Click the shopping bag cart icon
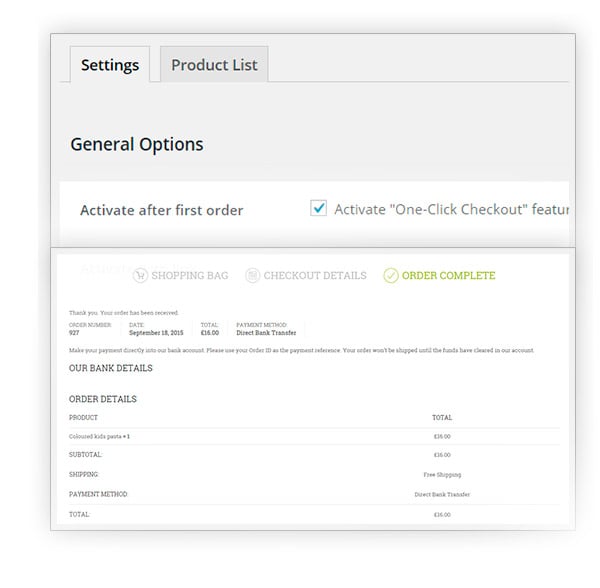 (x=140, y=275)
